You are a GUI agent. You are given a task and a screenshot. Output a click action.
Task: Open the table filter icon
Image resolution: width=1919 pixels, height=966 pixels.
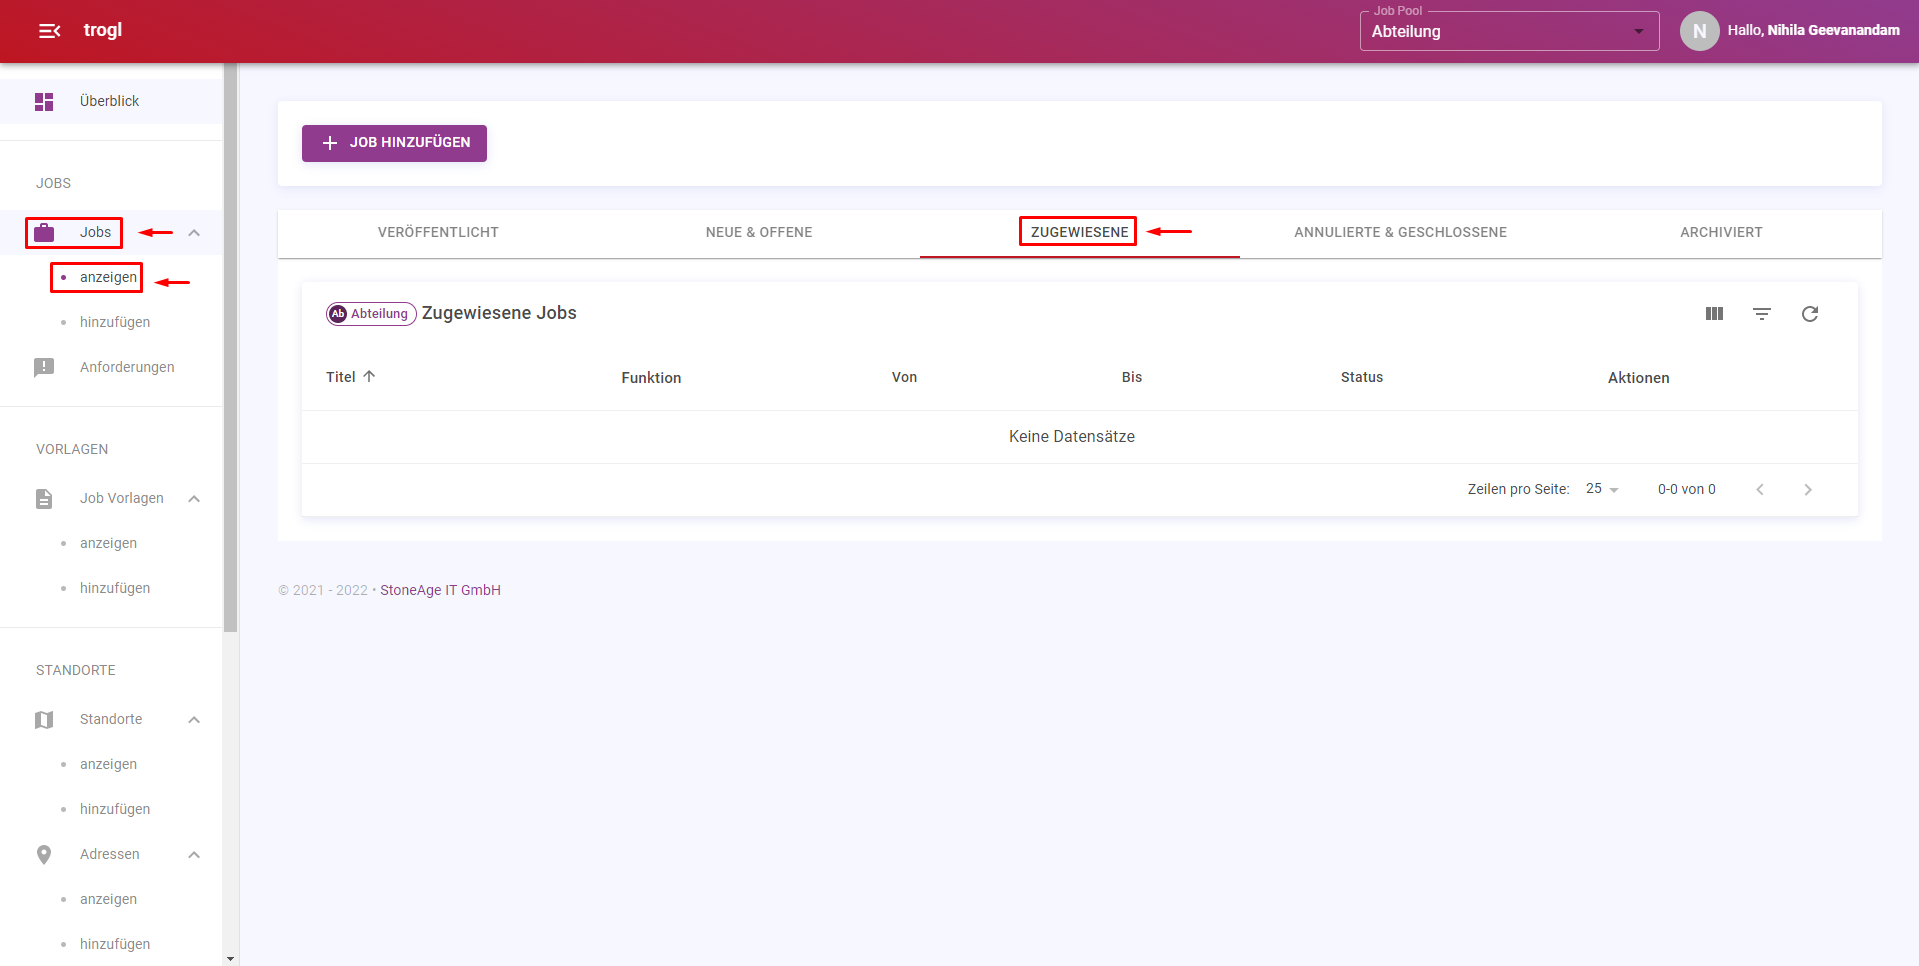pos(1762,314)
